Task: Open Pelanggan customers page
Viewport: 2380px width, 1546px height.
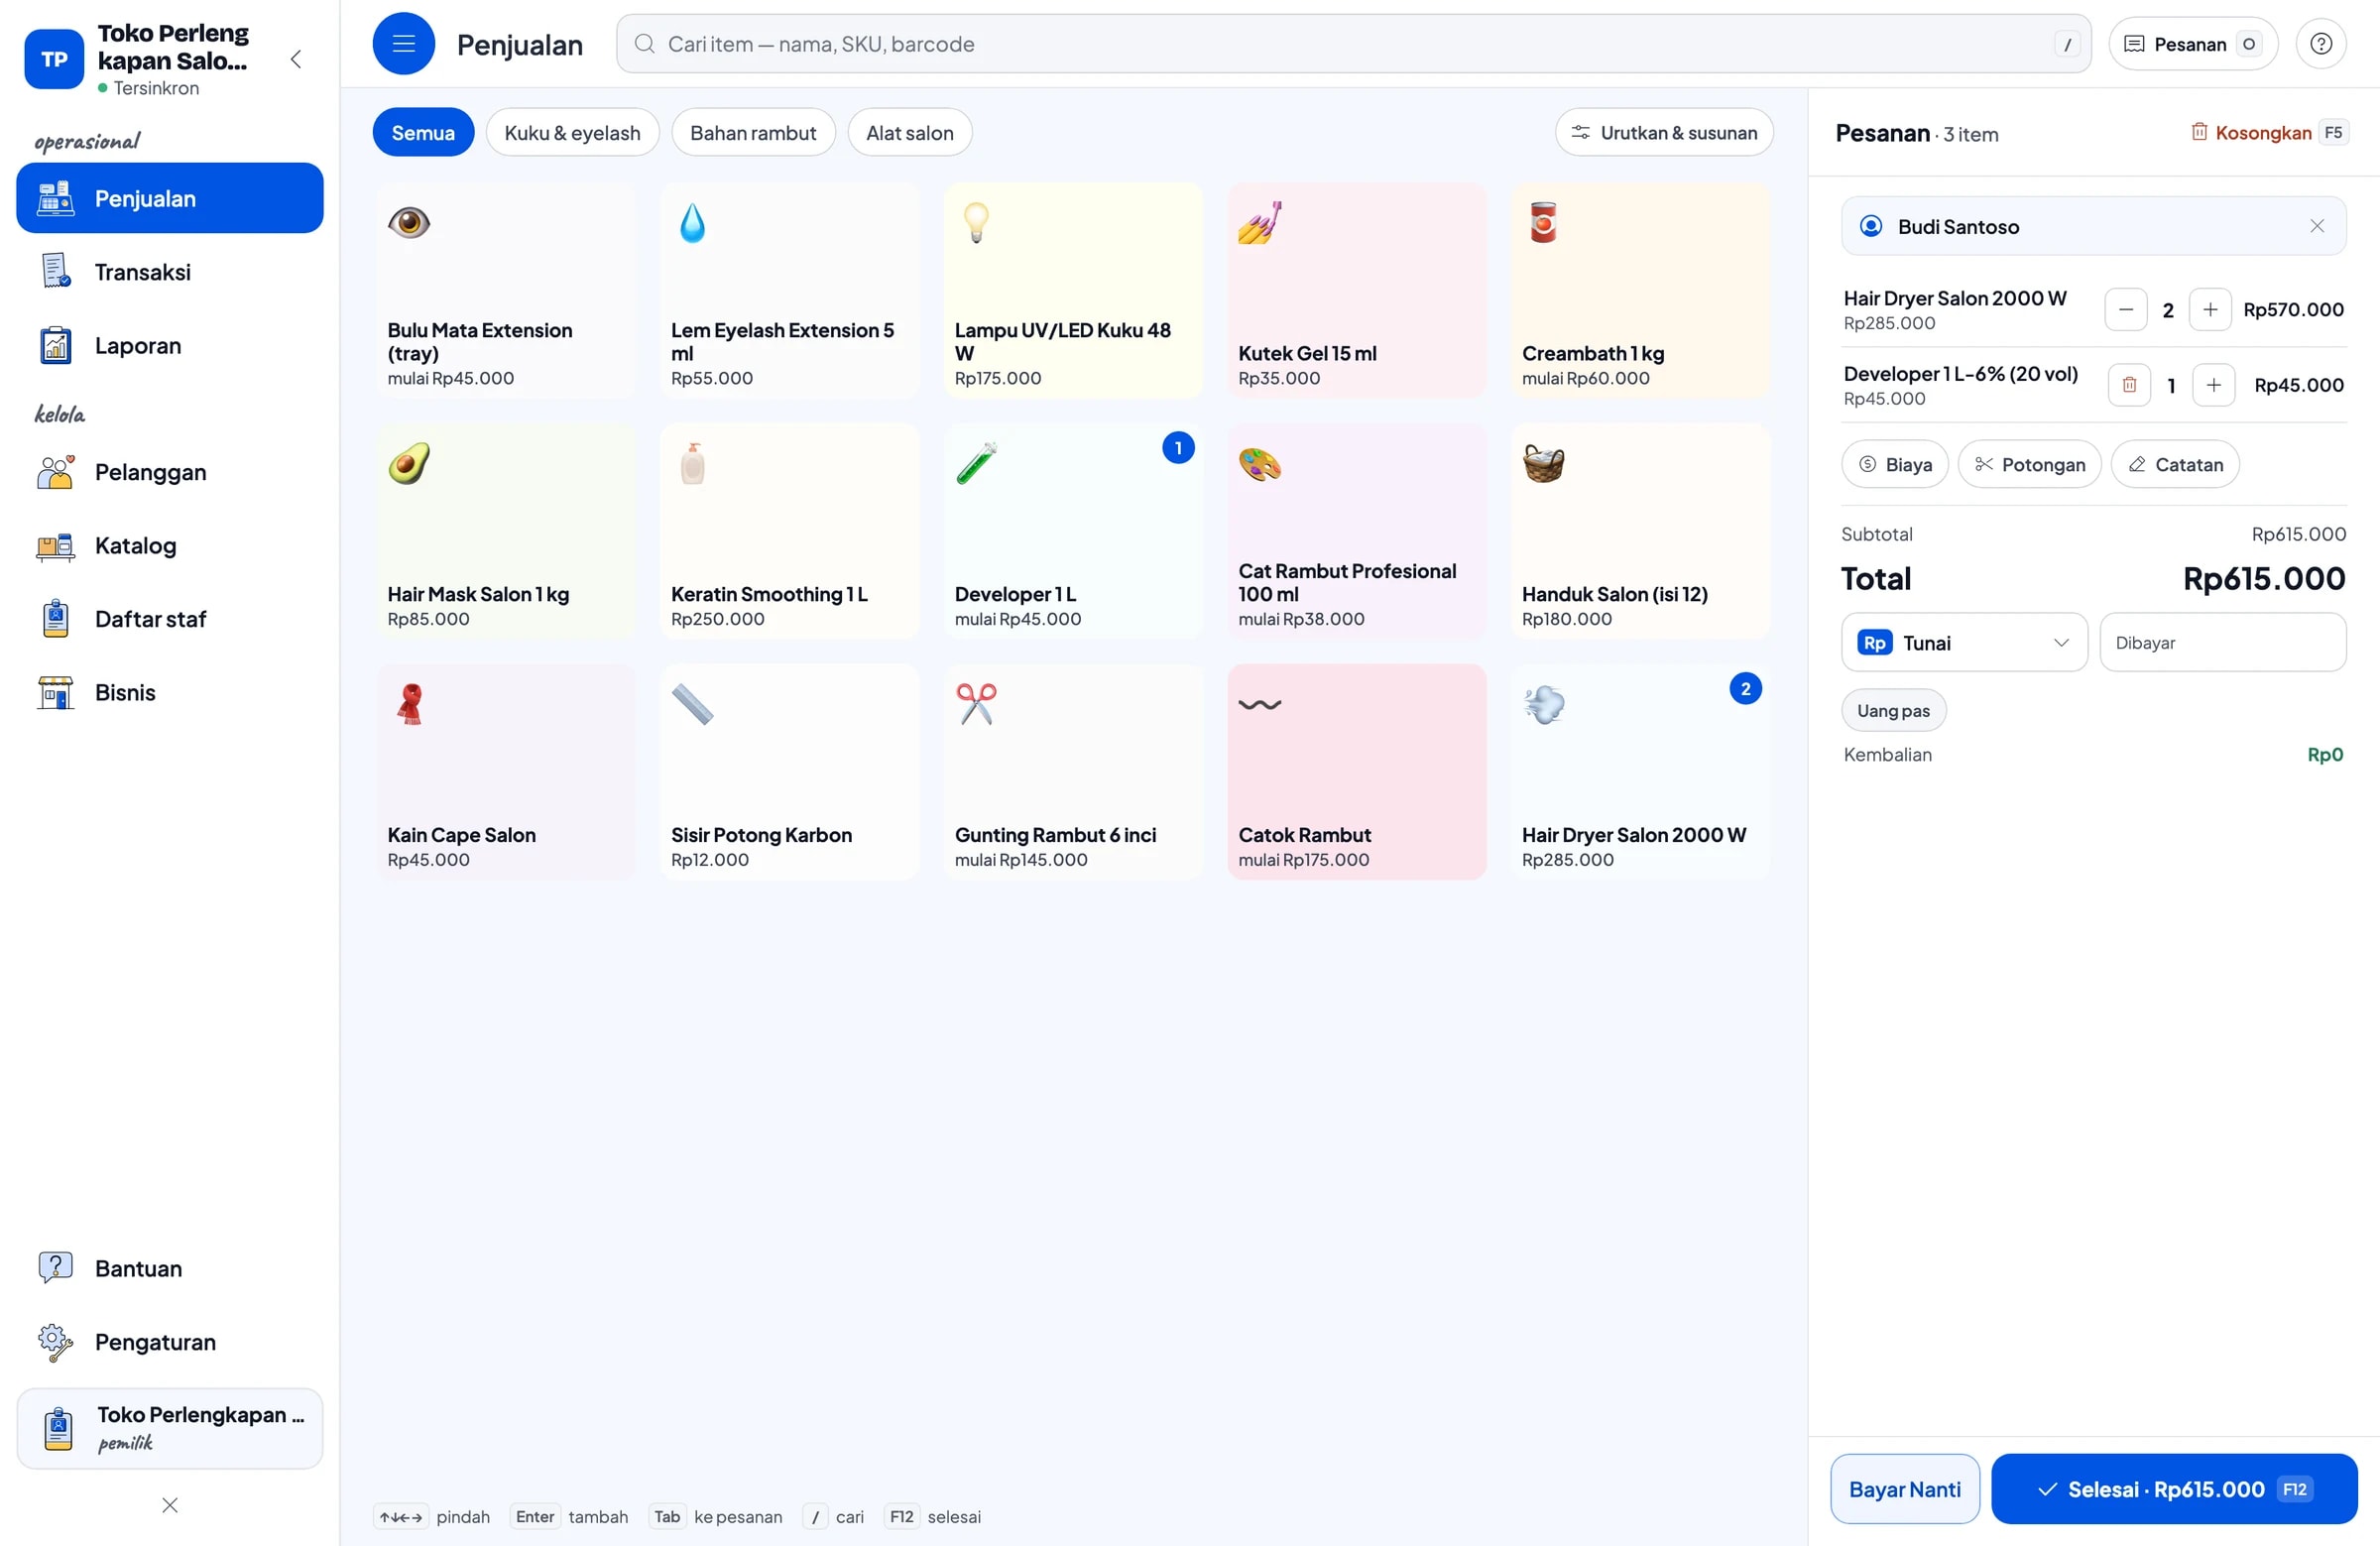Action: 170,472
